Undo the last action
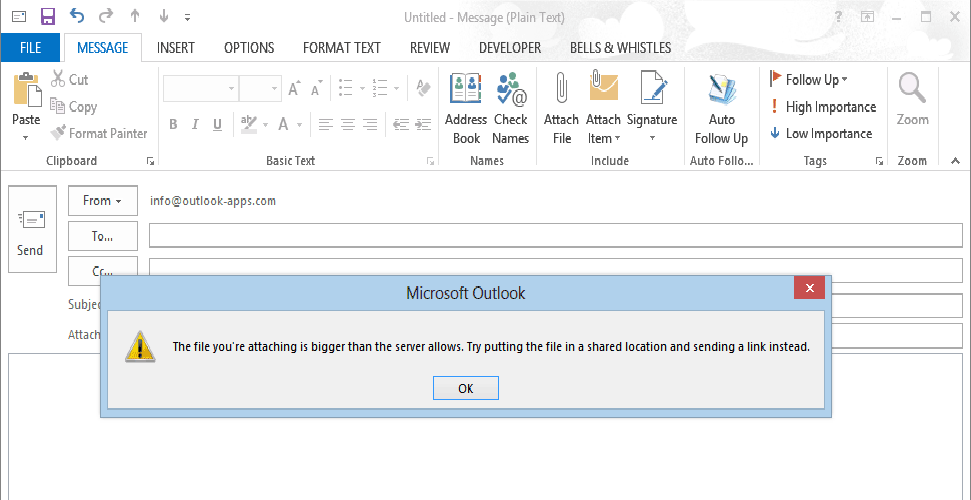This screenshot has height=500, width=971. point(77,17)
